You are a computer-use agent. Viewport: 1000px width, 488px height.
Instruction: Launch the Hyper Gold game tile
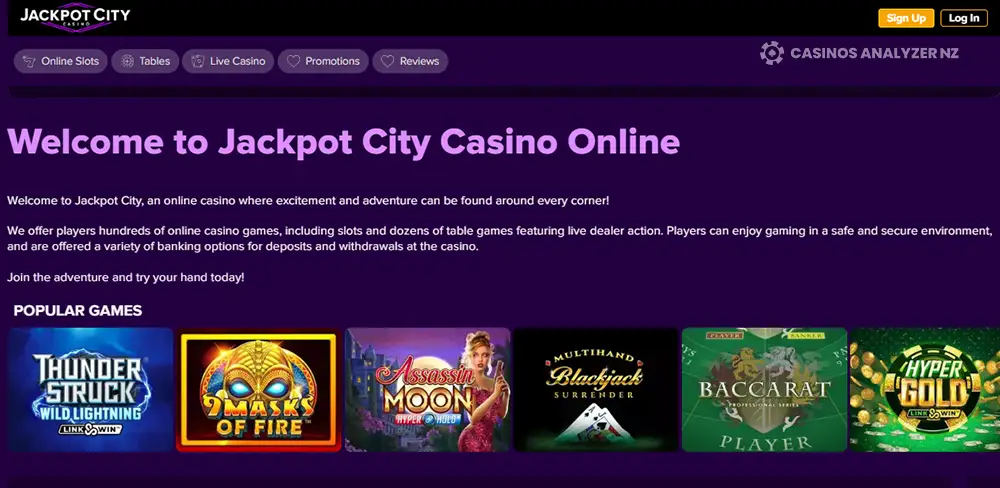pyautogui.click(x=925, y=390)
